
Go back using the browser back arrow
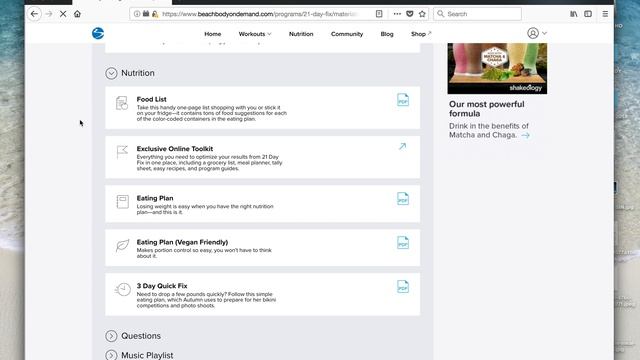(x=34, y=14)
